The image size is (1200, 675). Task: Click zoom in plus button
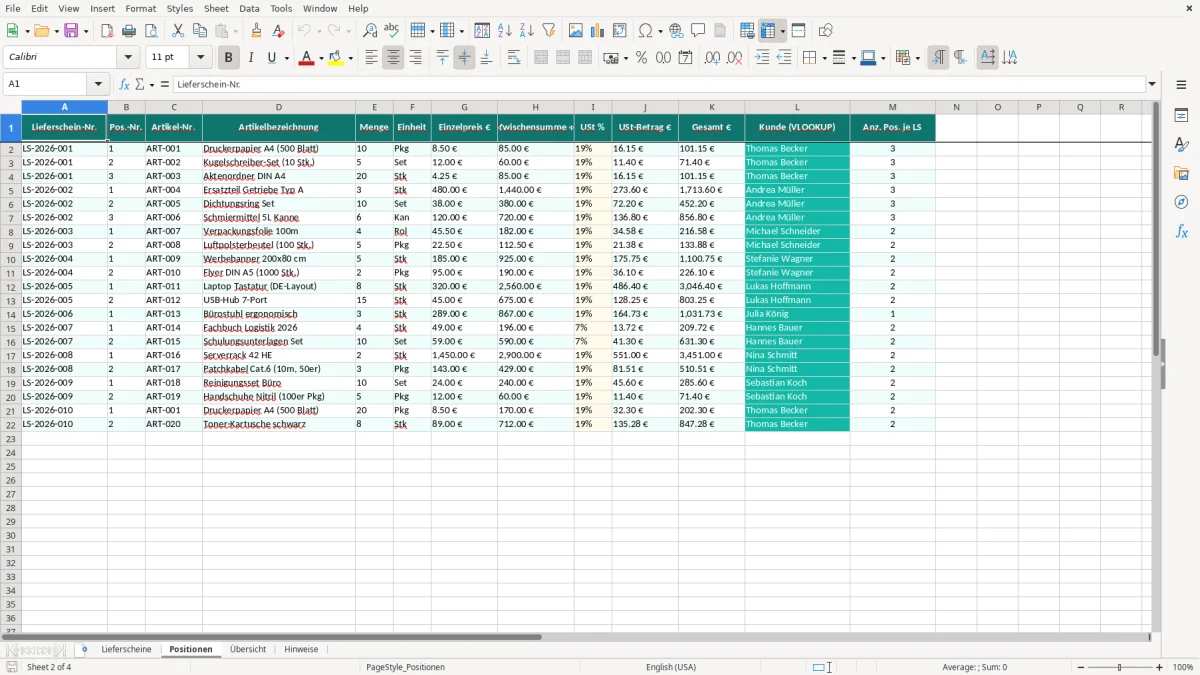coord(1160,667)
